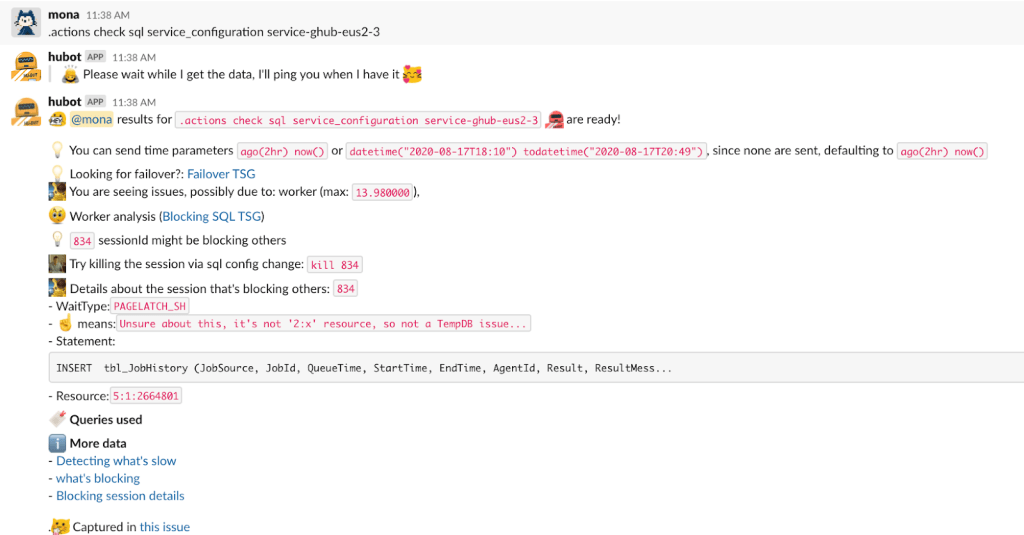The height and width of the screenshot is (535, 1024).
Task: Follow the 'this issue' link
Action: tap(164, 527)
